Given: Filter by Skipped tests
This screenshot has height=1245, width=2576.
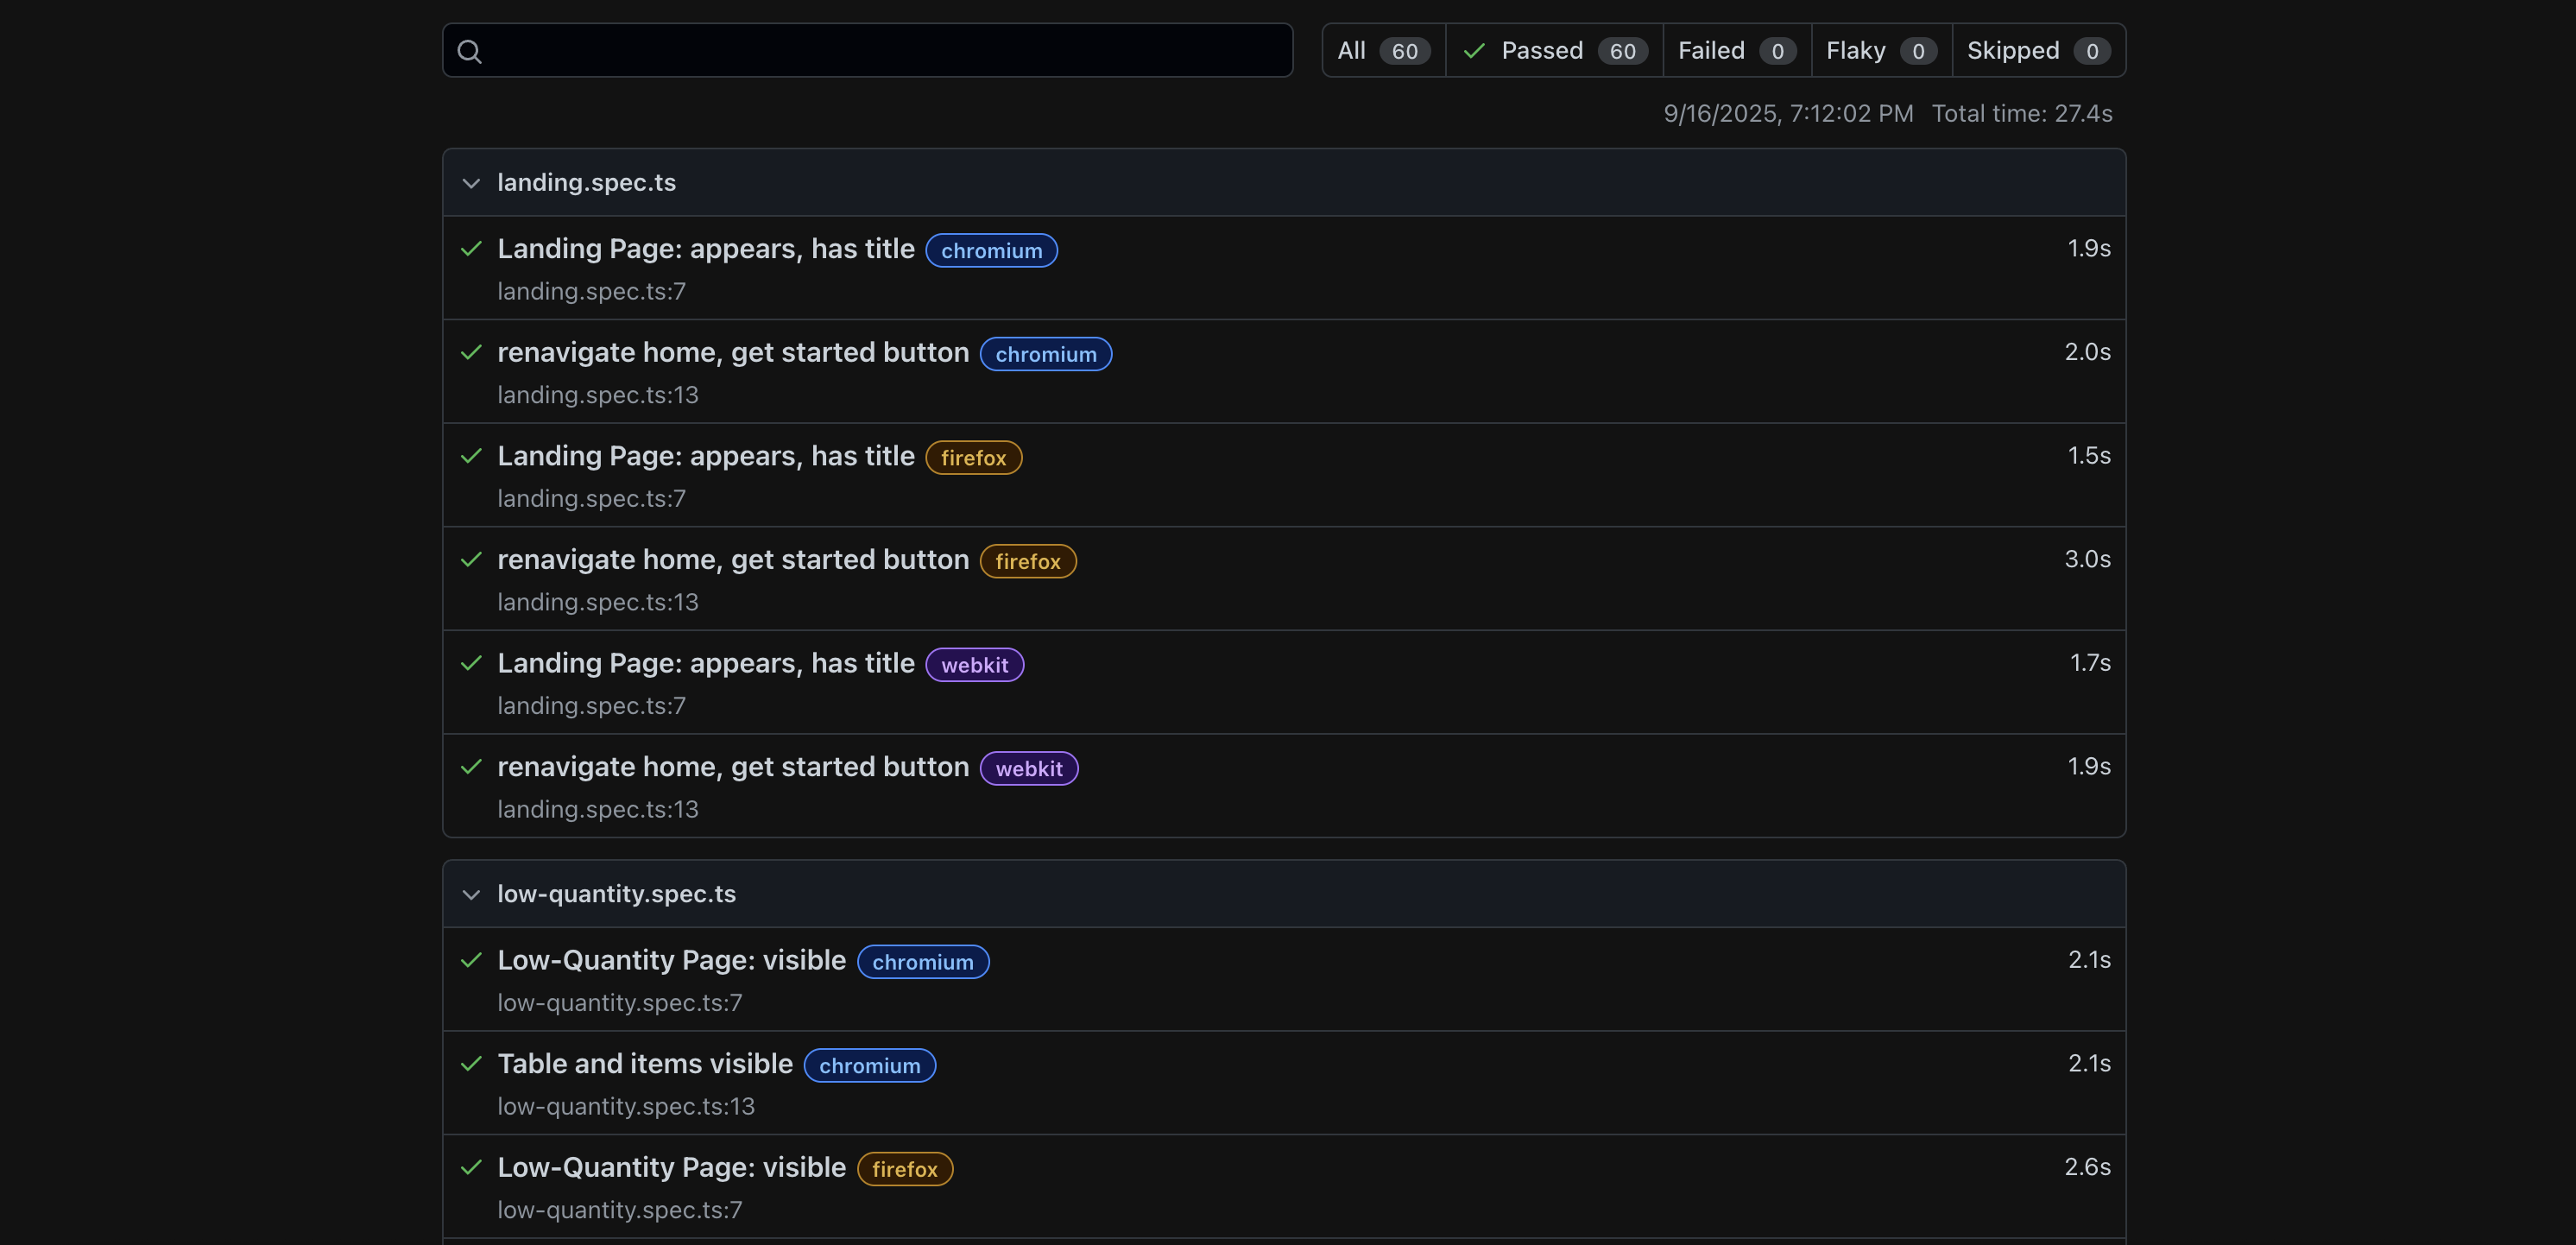Looking at the screenshot, I should (x=2036, y=51).
